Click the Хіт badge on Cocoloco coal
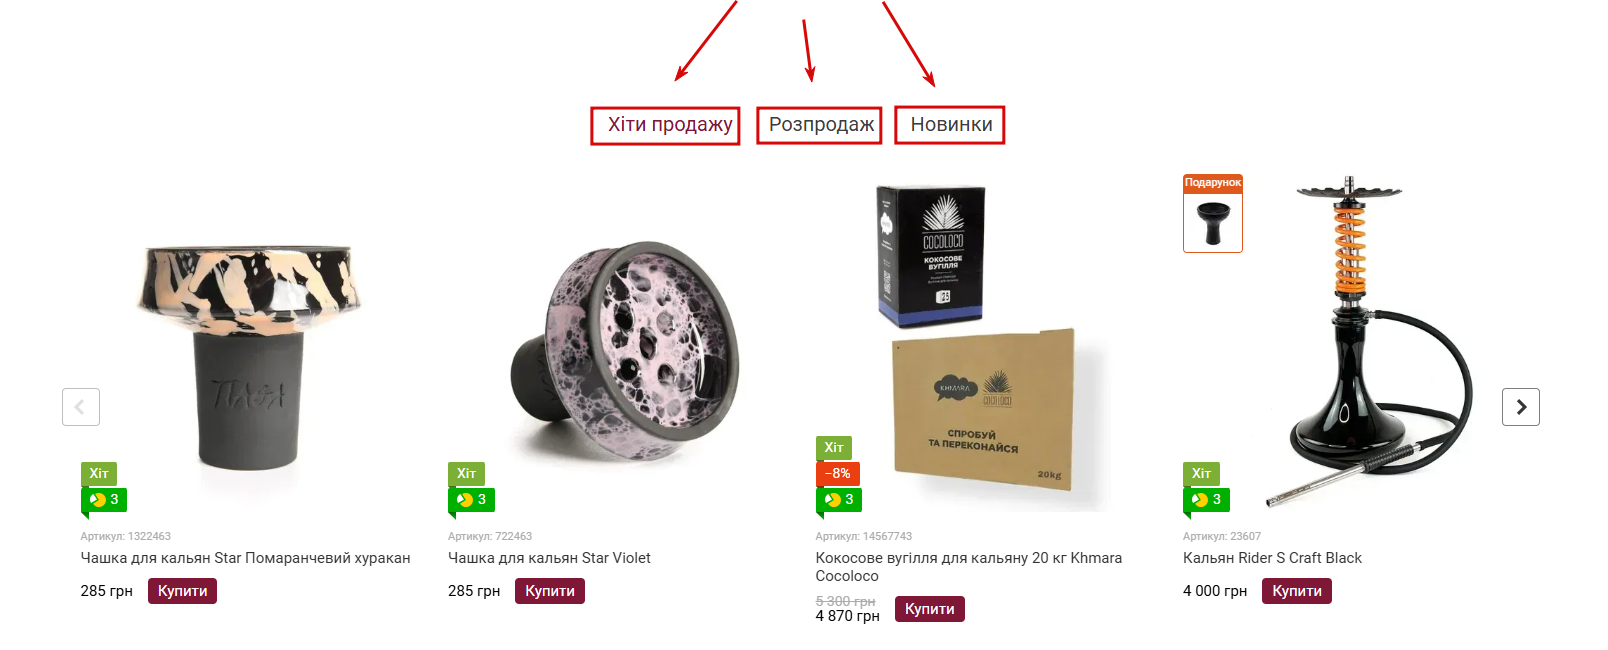1608x650 pixels. tap(834, 448)
